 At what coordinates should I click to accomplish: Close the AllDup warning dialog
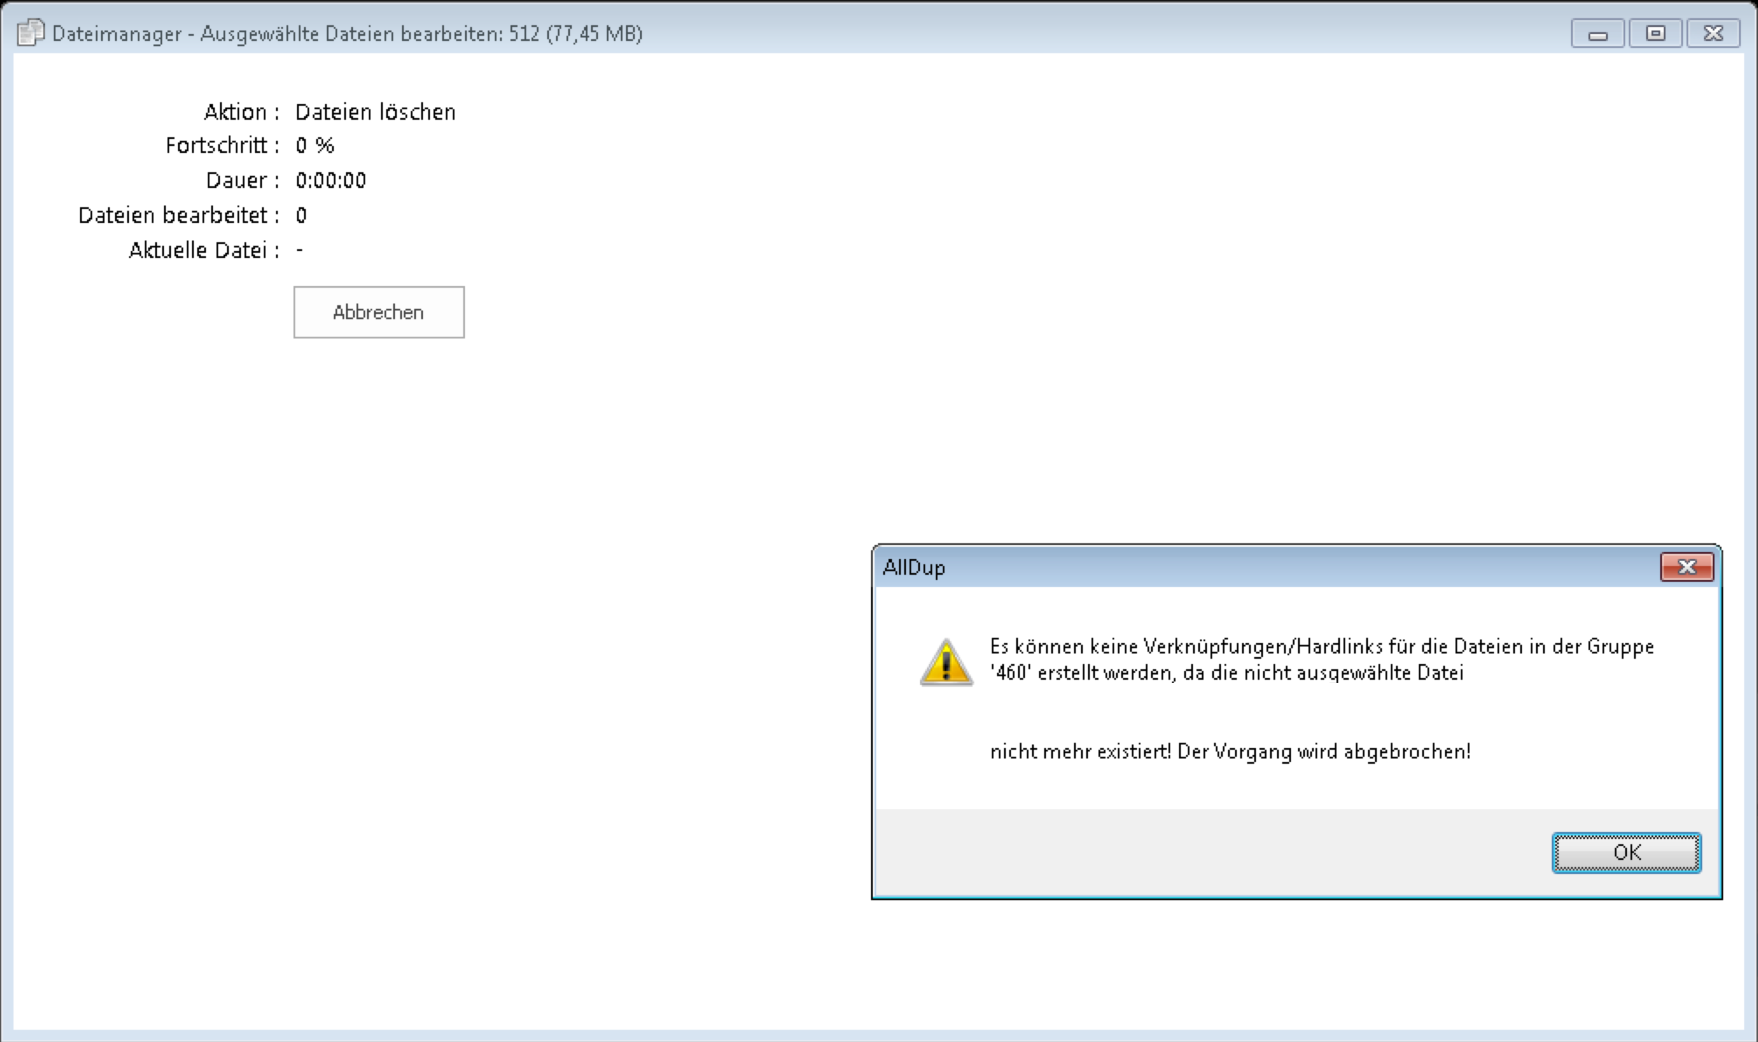[x=1686, y=567]
